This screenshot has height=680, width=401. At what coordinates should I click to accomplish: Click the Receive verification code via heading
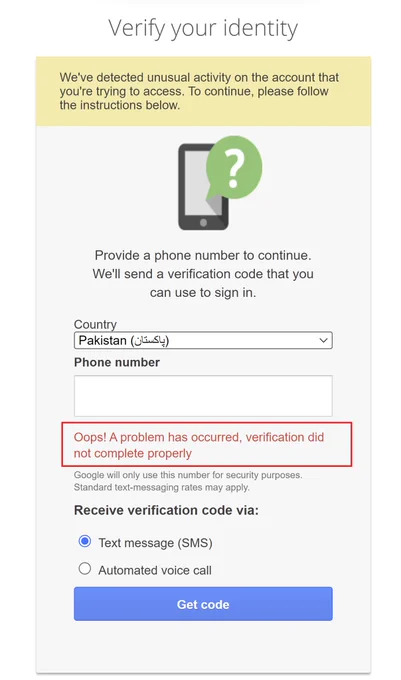(166, 510)
